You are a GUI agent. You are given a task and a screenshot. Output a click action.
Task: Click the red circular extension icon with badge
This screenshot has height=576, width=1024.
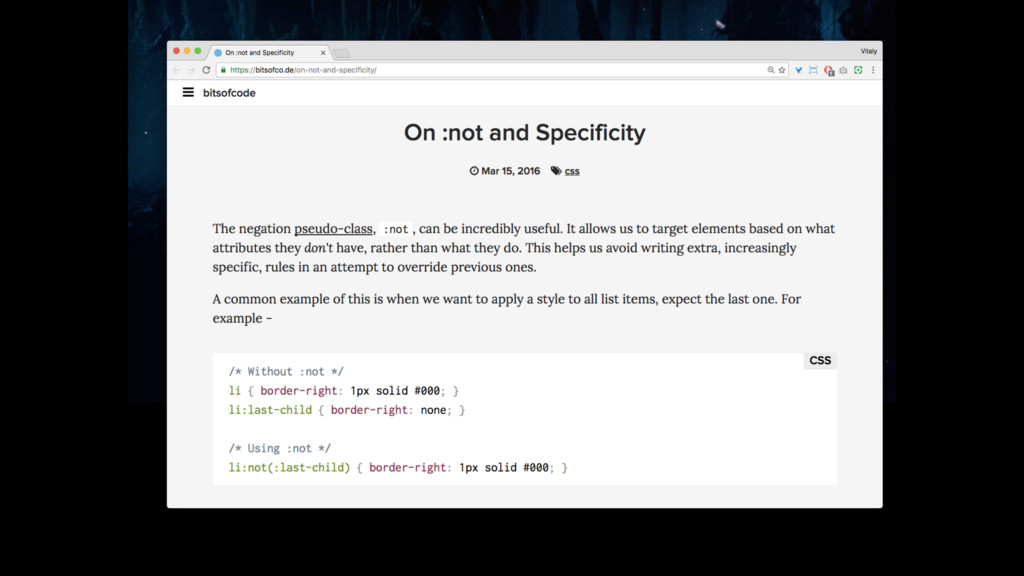(x=829, y=71)
